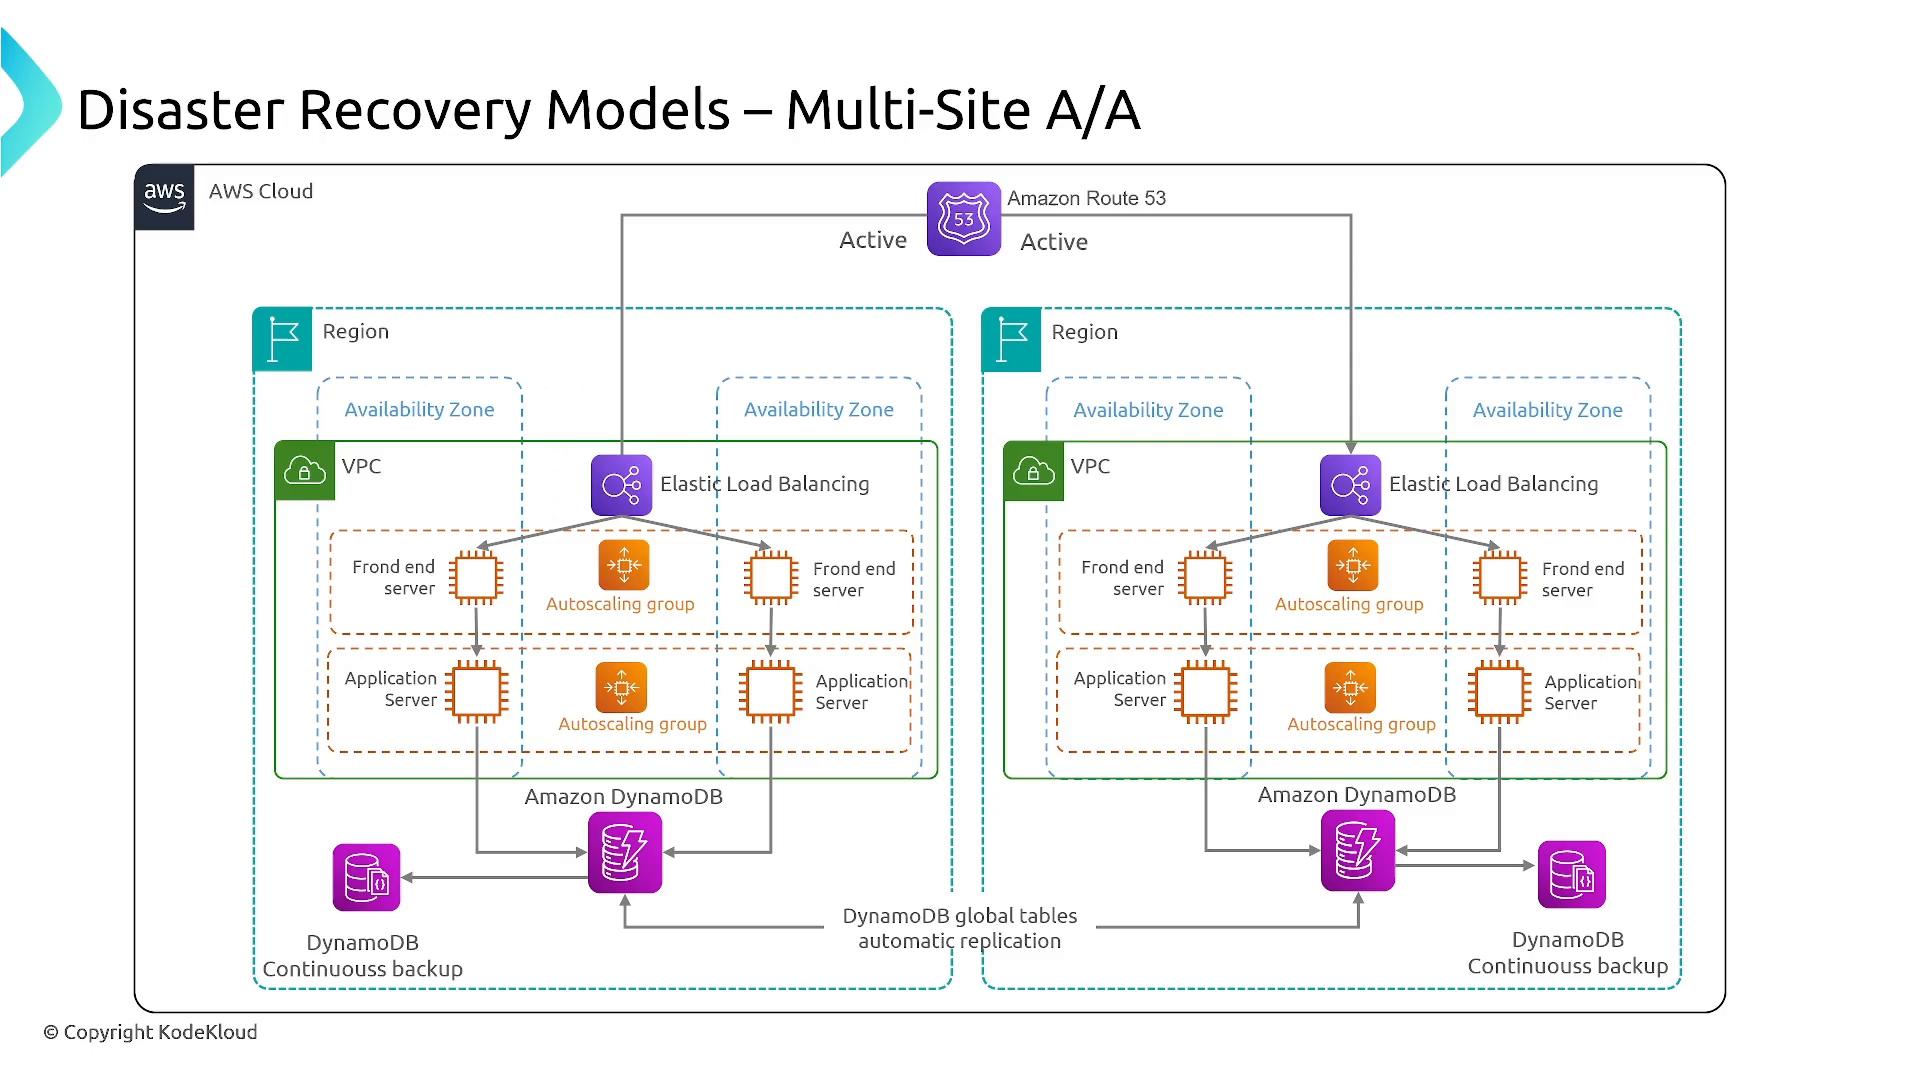Select leftmost Frond end server chip icon

[x=476, y=577]
